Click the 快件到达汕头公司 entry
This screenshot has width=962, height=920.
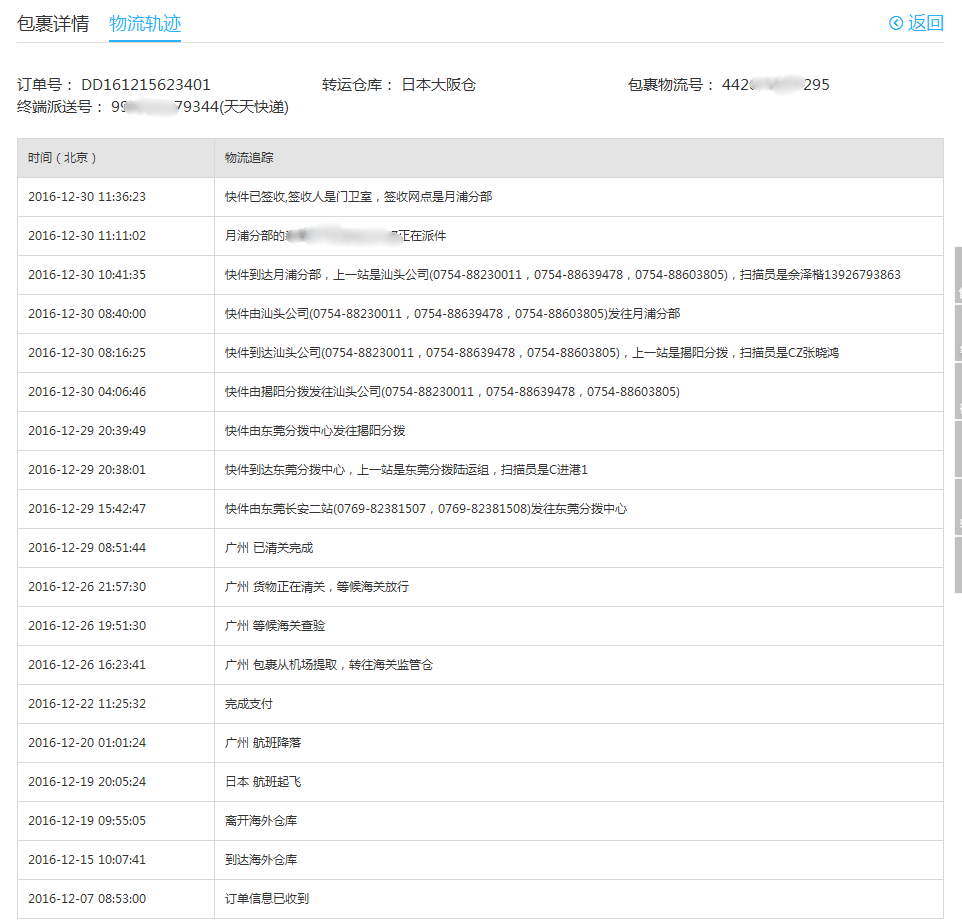tap(531, 353)
